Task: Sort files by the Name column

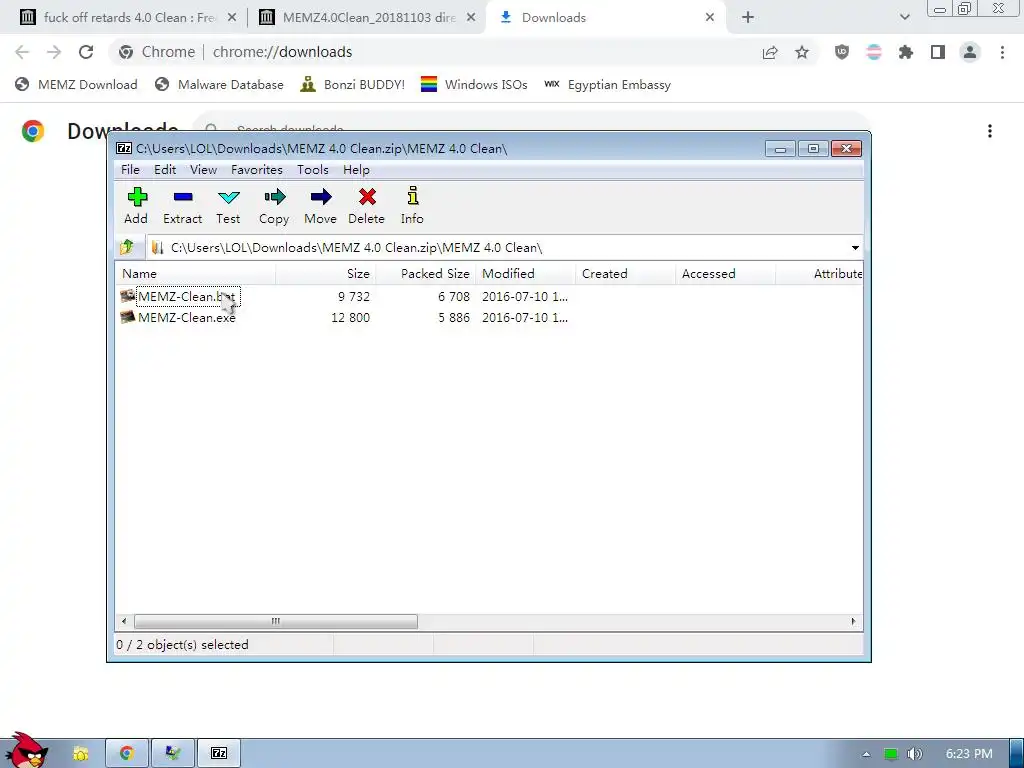Action: [195, 274]
